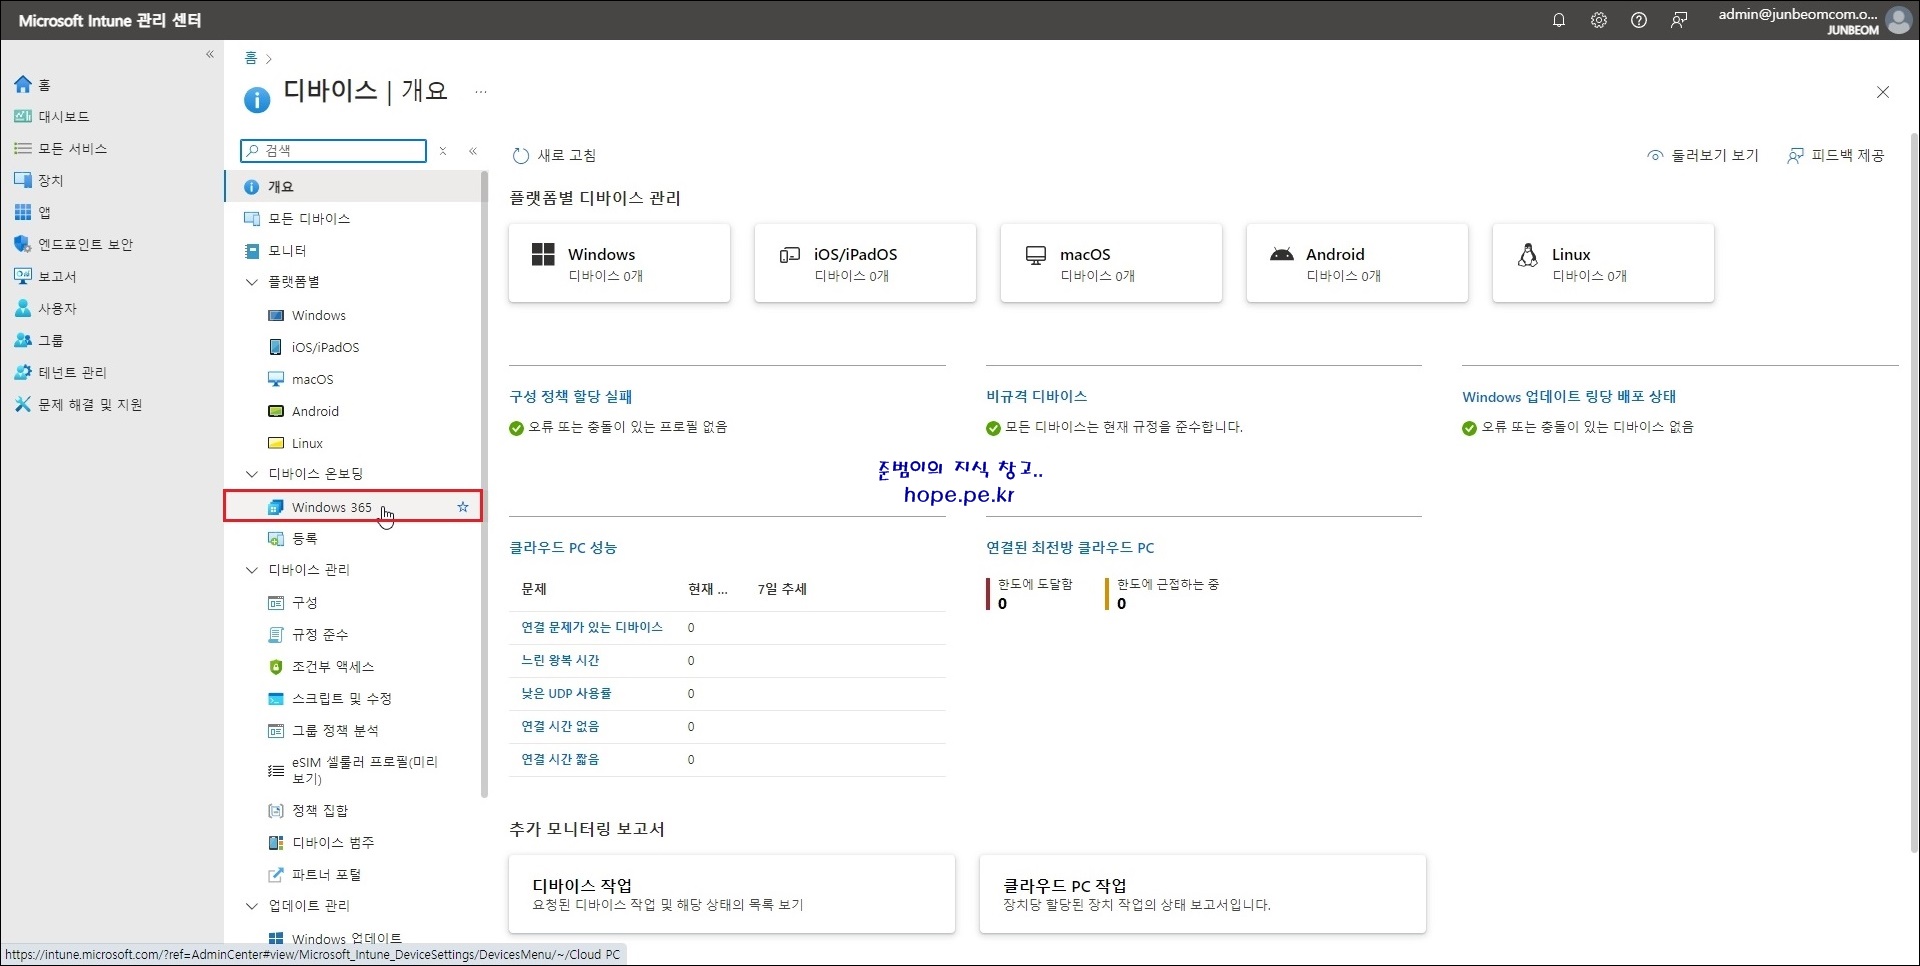Viewport: 1920px width, 966px height.
Task: Open 구성 정책 할당 실패 link
Action: [571, 397]
